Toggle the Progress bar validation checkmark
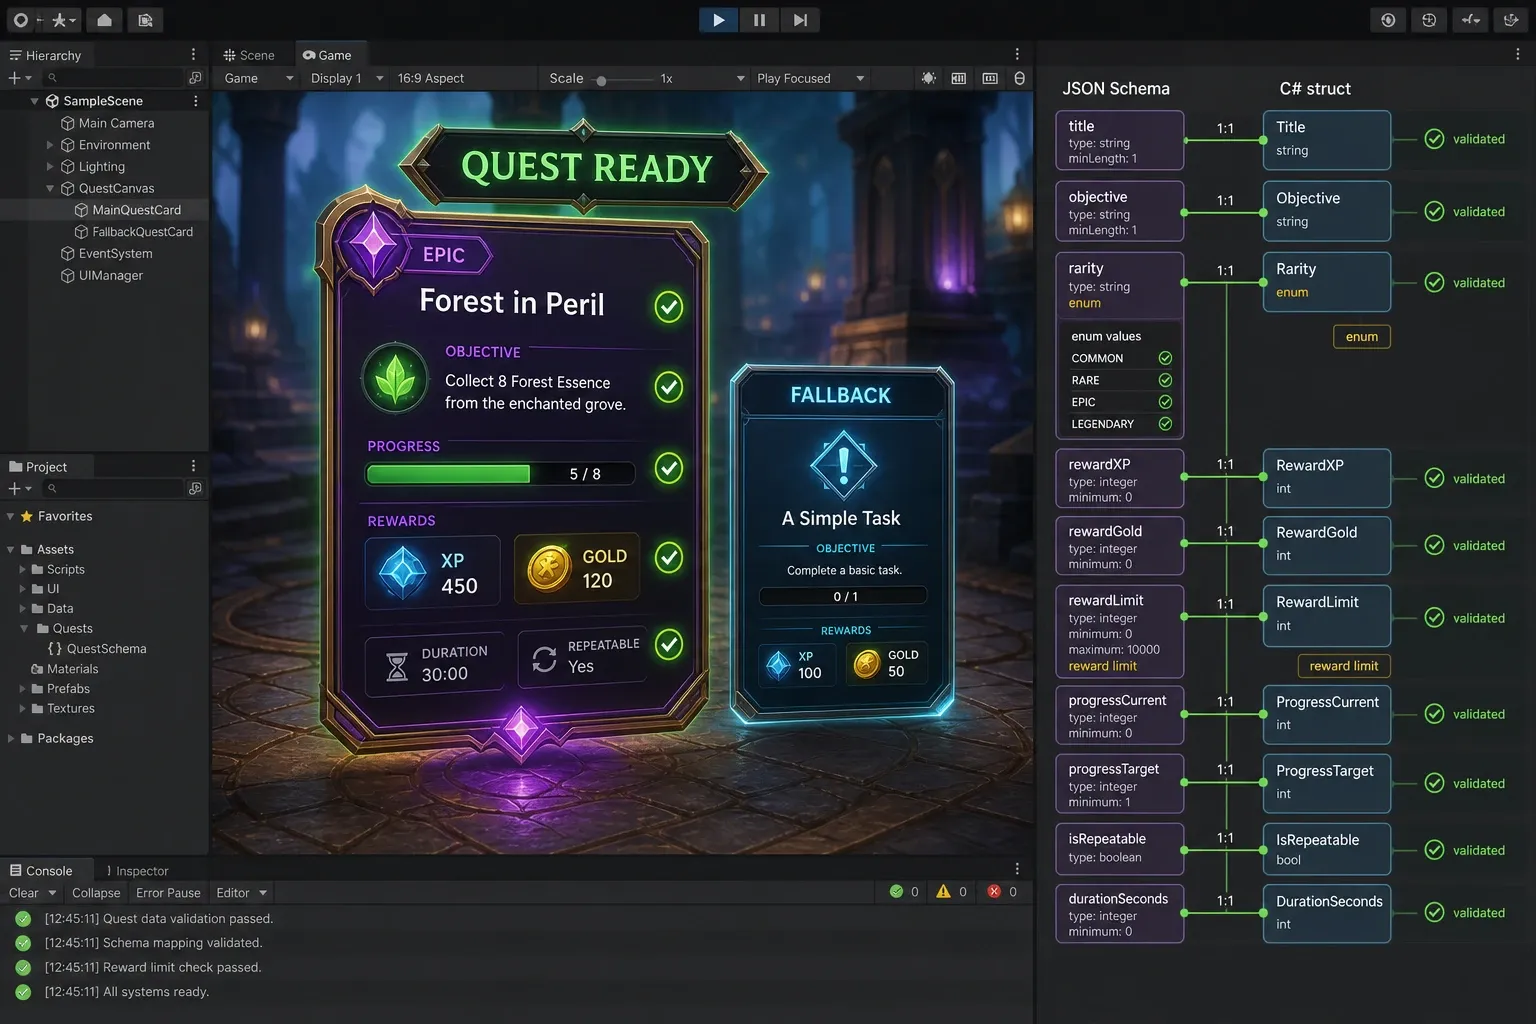The width and height of the screenshot is (1536, 1024). point(669,467)
